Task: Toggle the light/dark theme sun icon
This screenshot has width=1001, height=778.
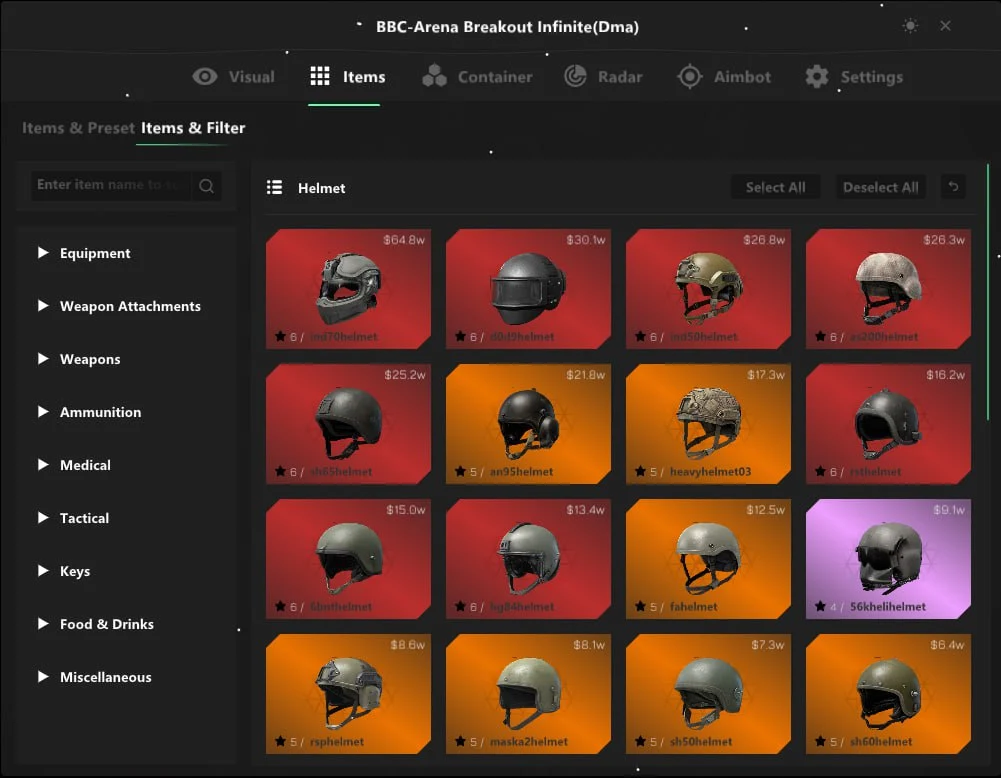Action: (x=910, y=26)
